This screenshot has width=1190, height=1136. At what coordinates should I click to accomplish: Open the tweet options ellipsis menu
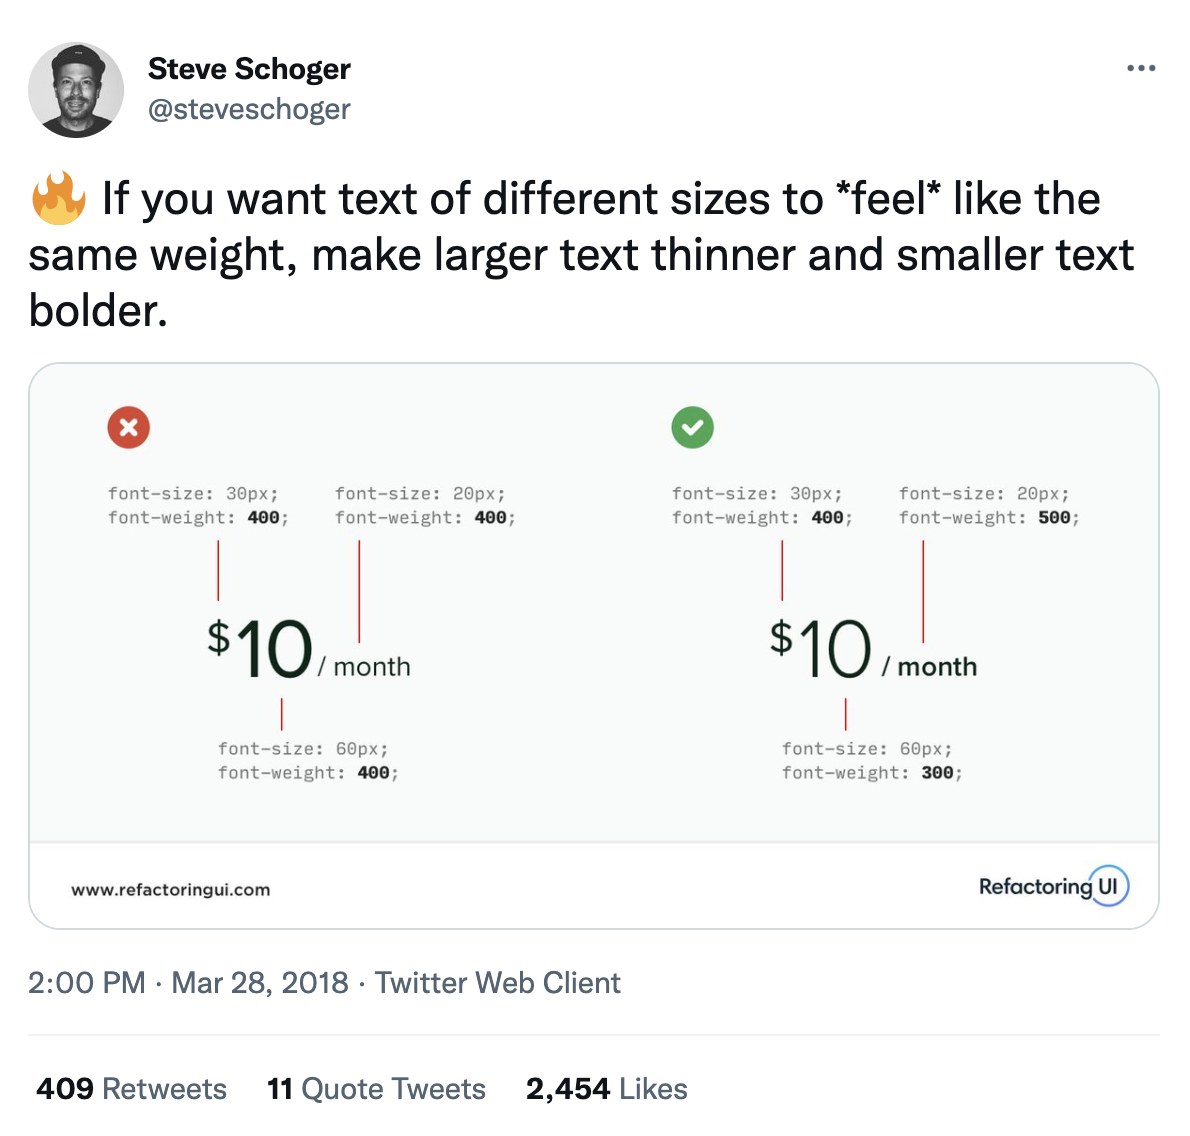pos(1141,67)
